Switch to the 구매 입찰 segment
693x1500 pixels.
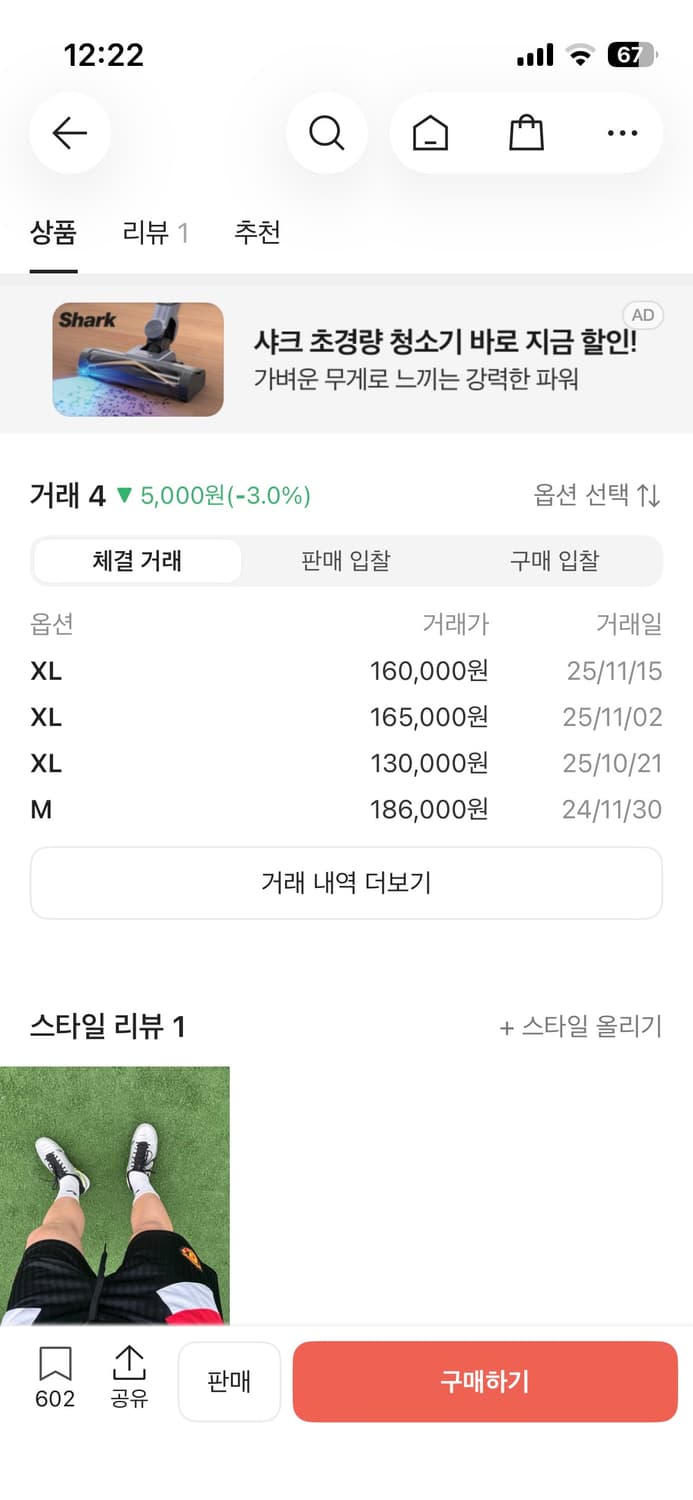[x=555, y=561]
